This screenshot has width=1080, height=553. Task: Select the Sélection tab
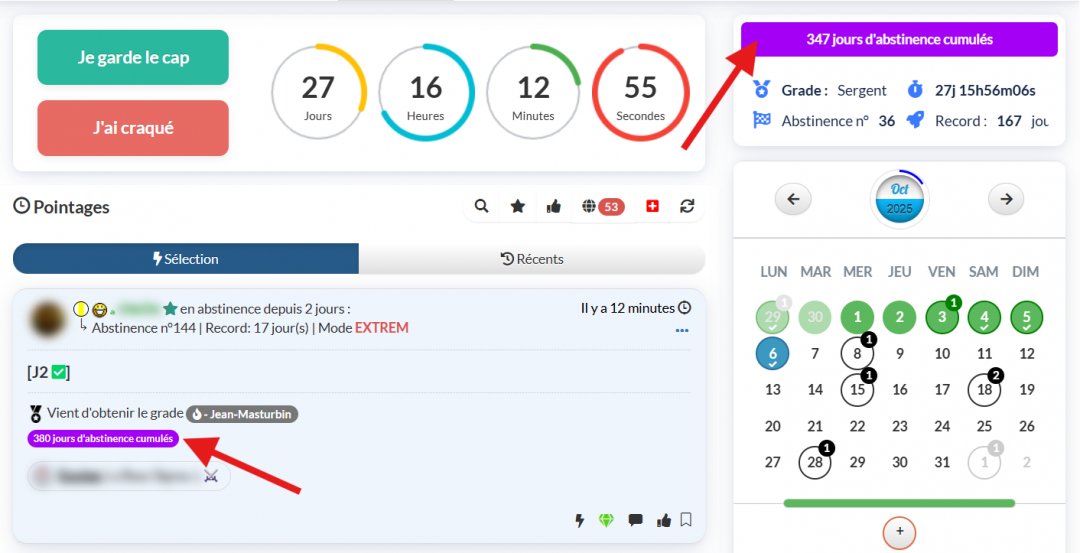point(185,259)
